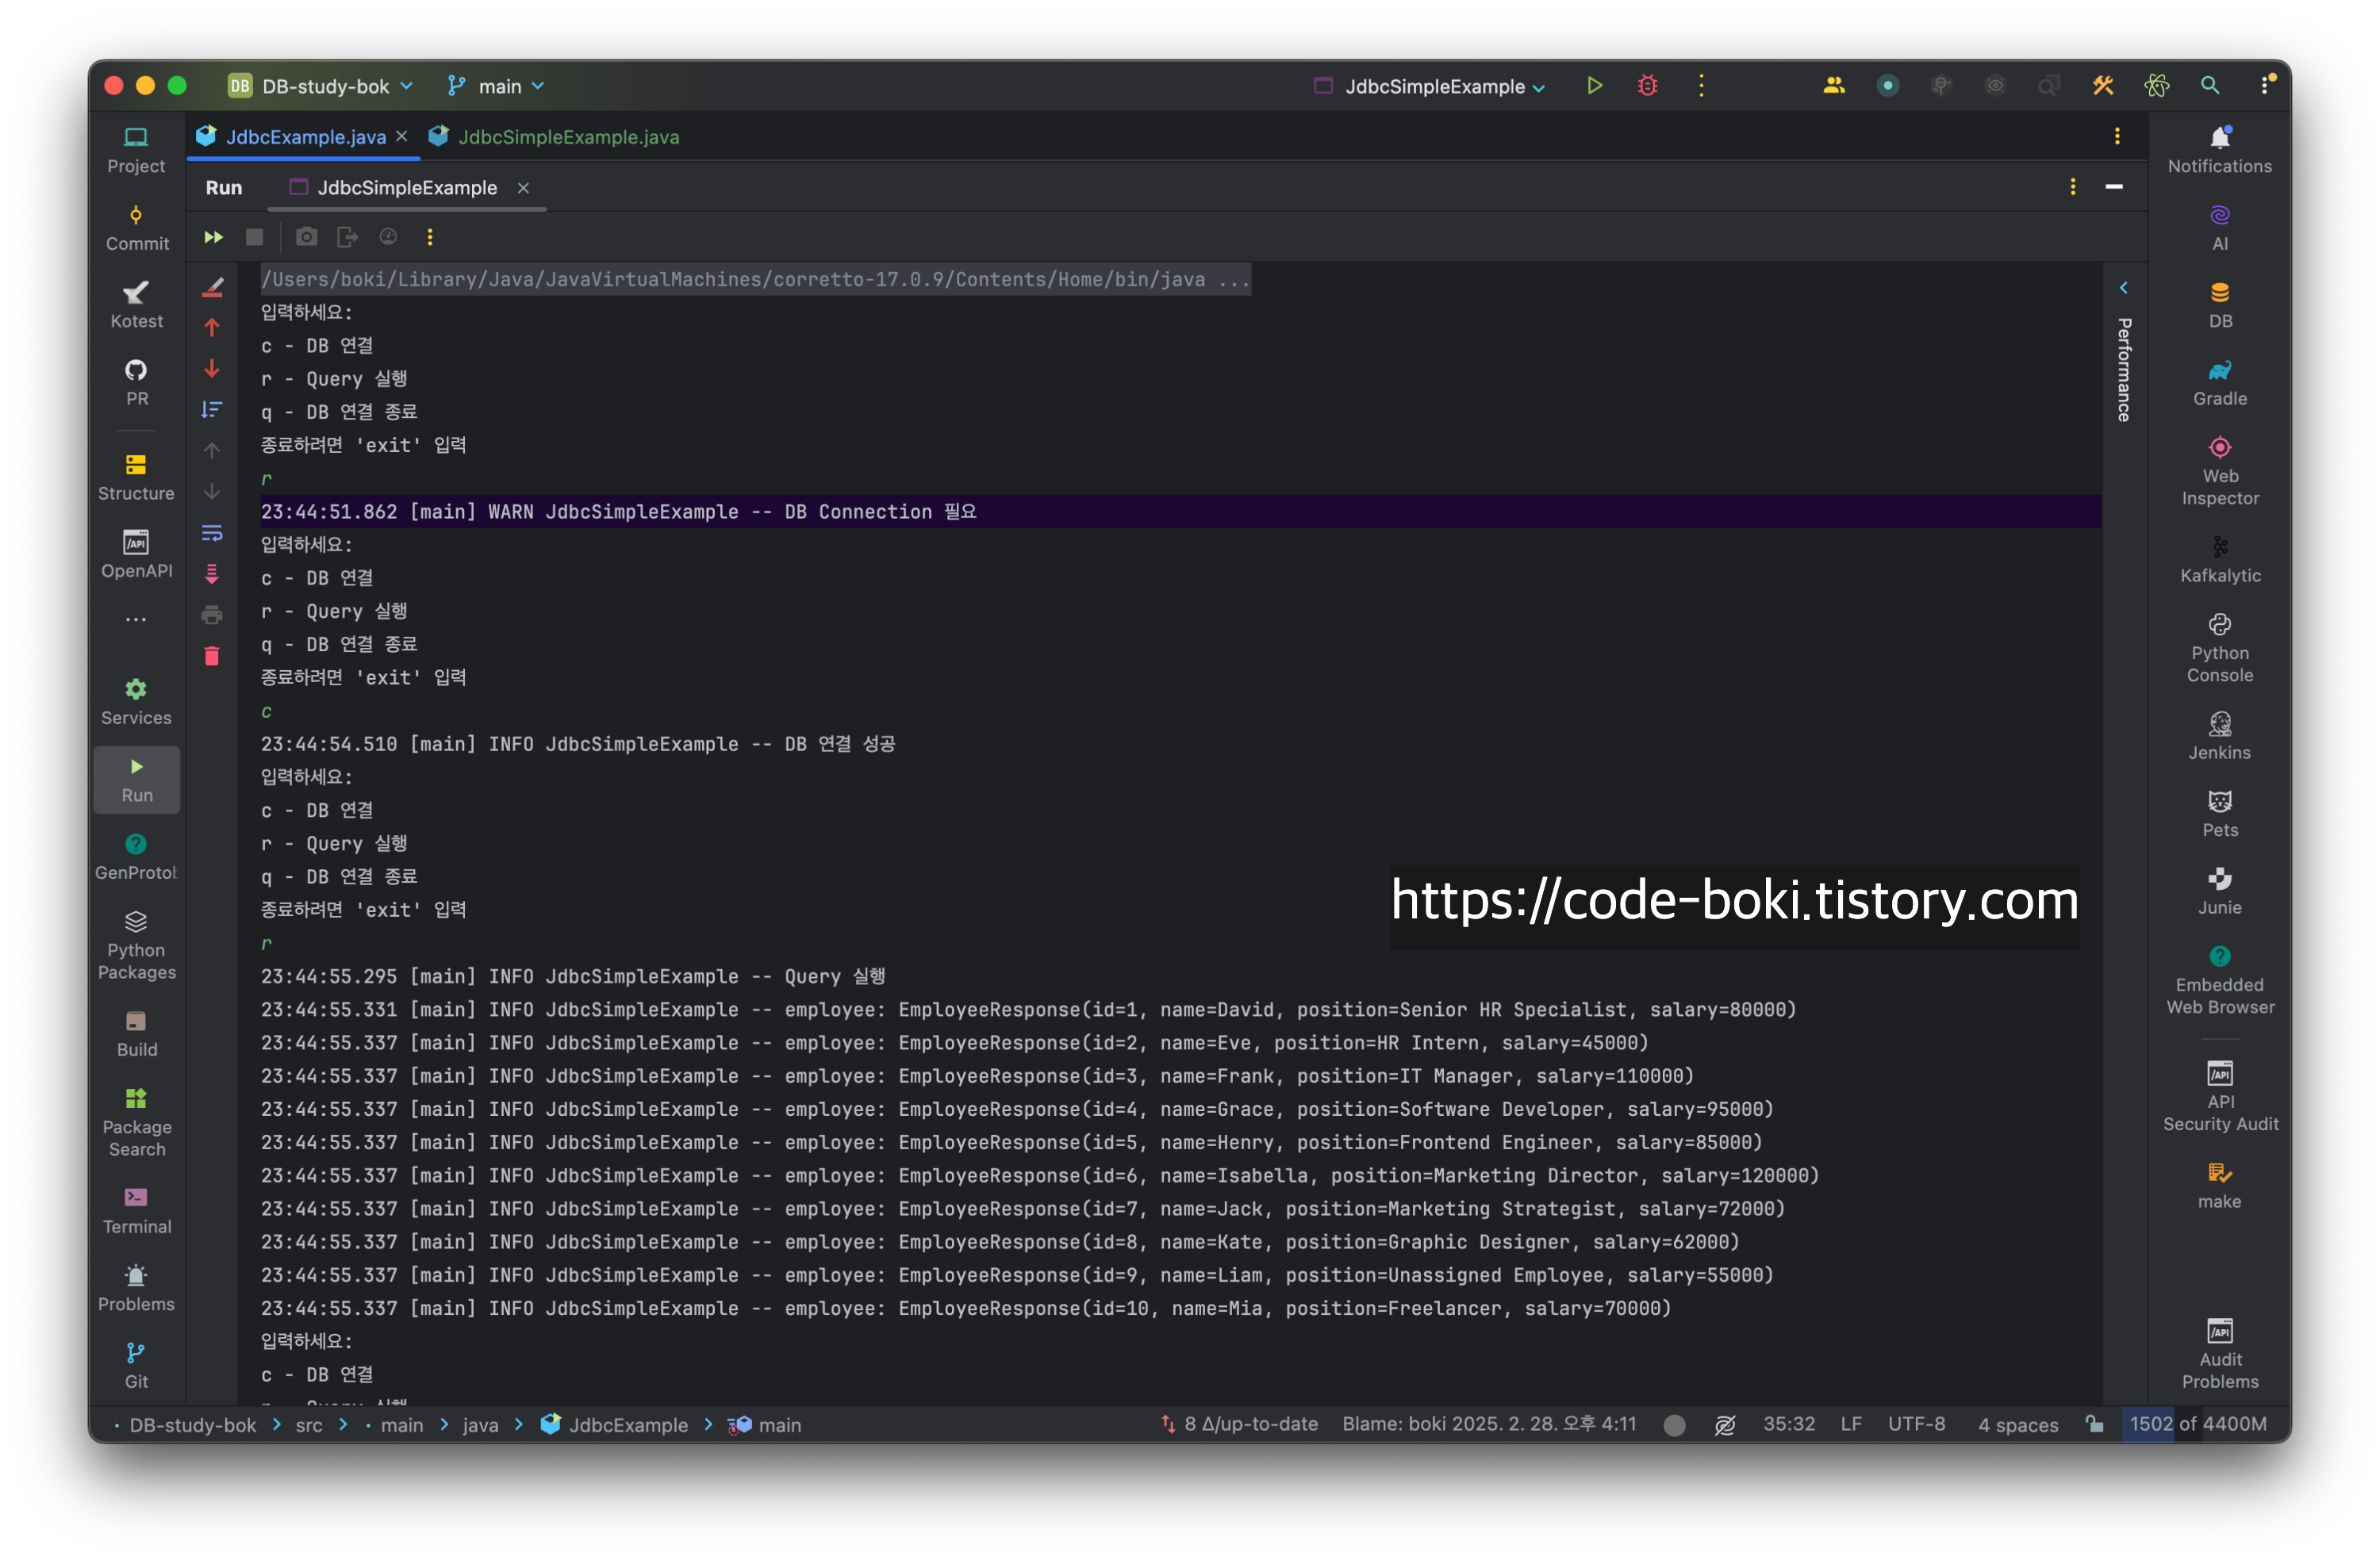Switch to JdbcSimpleExample.java editor tab

(x=567, y=137)
